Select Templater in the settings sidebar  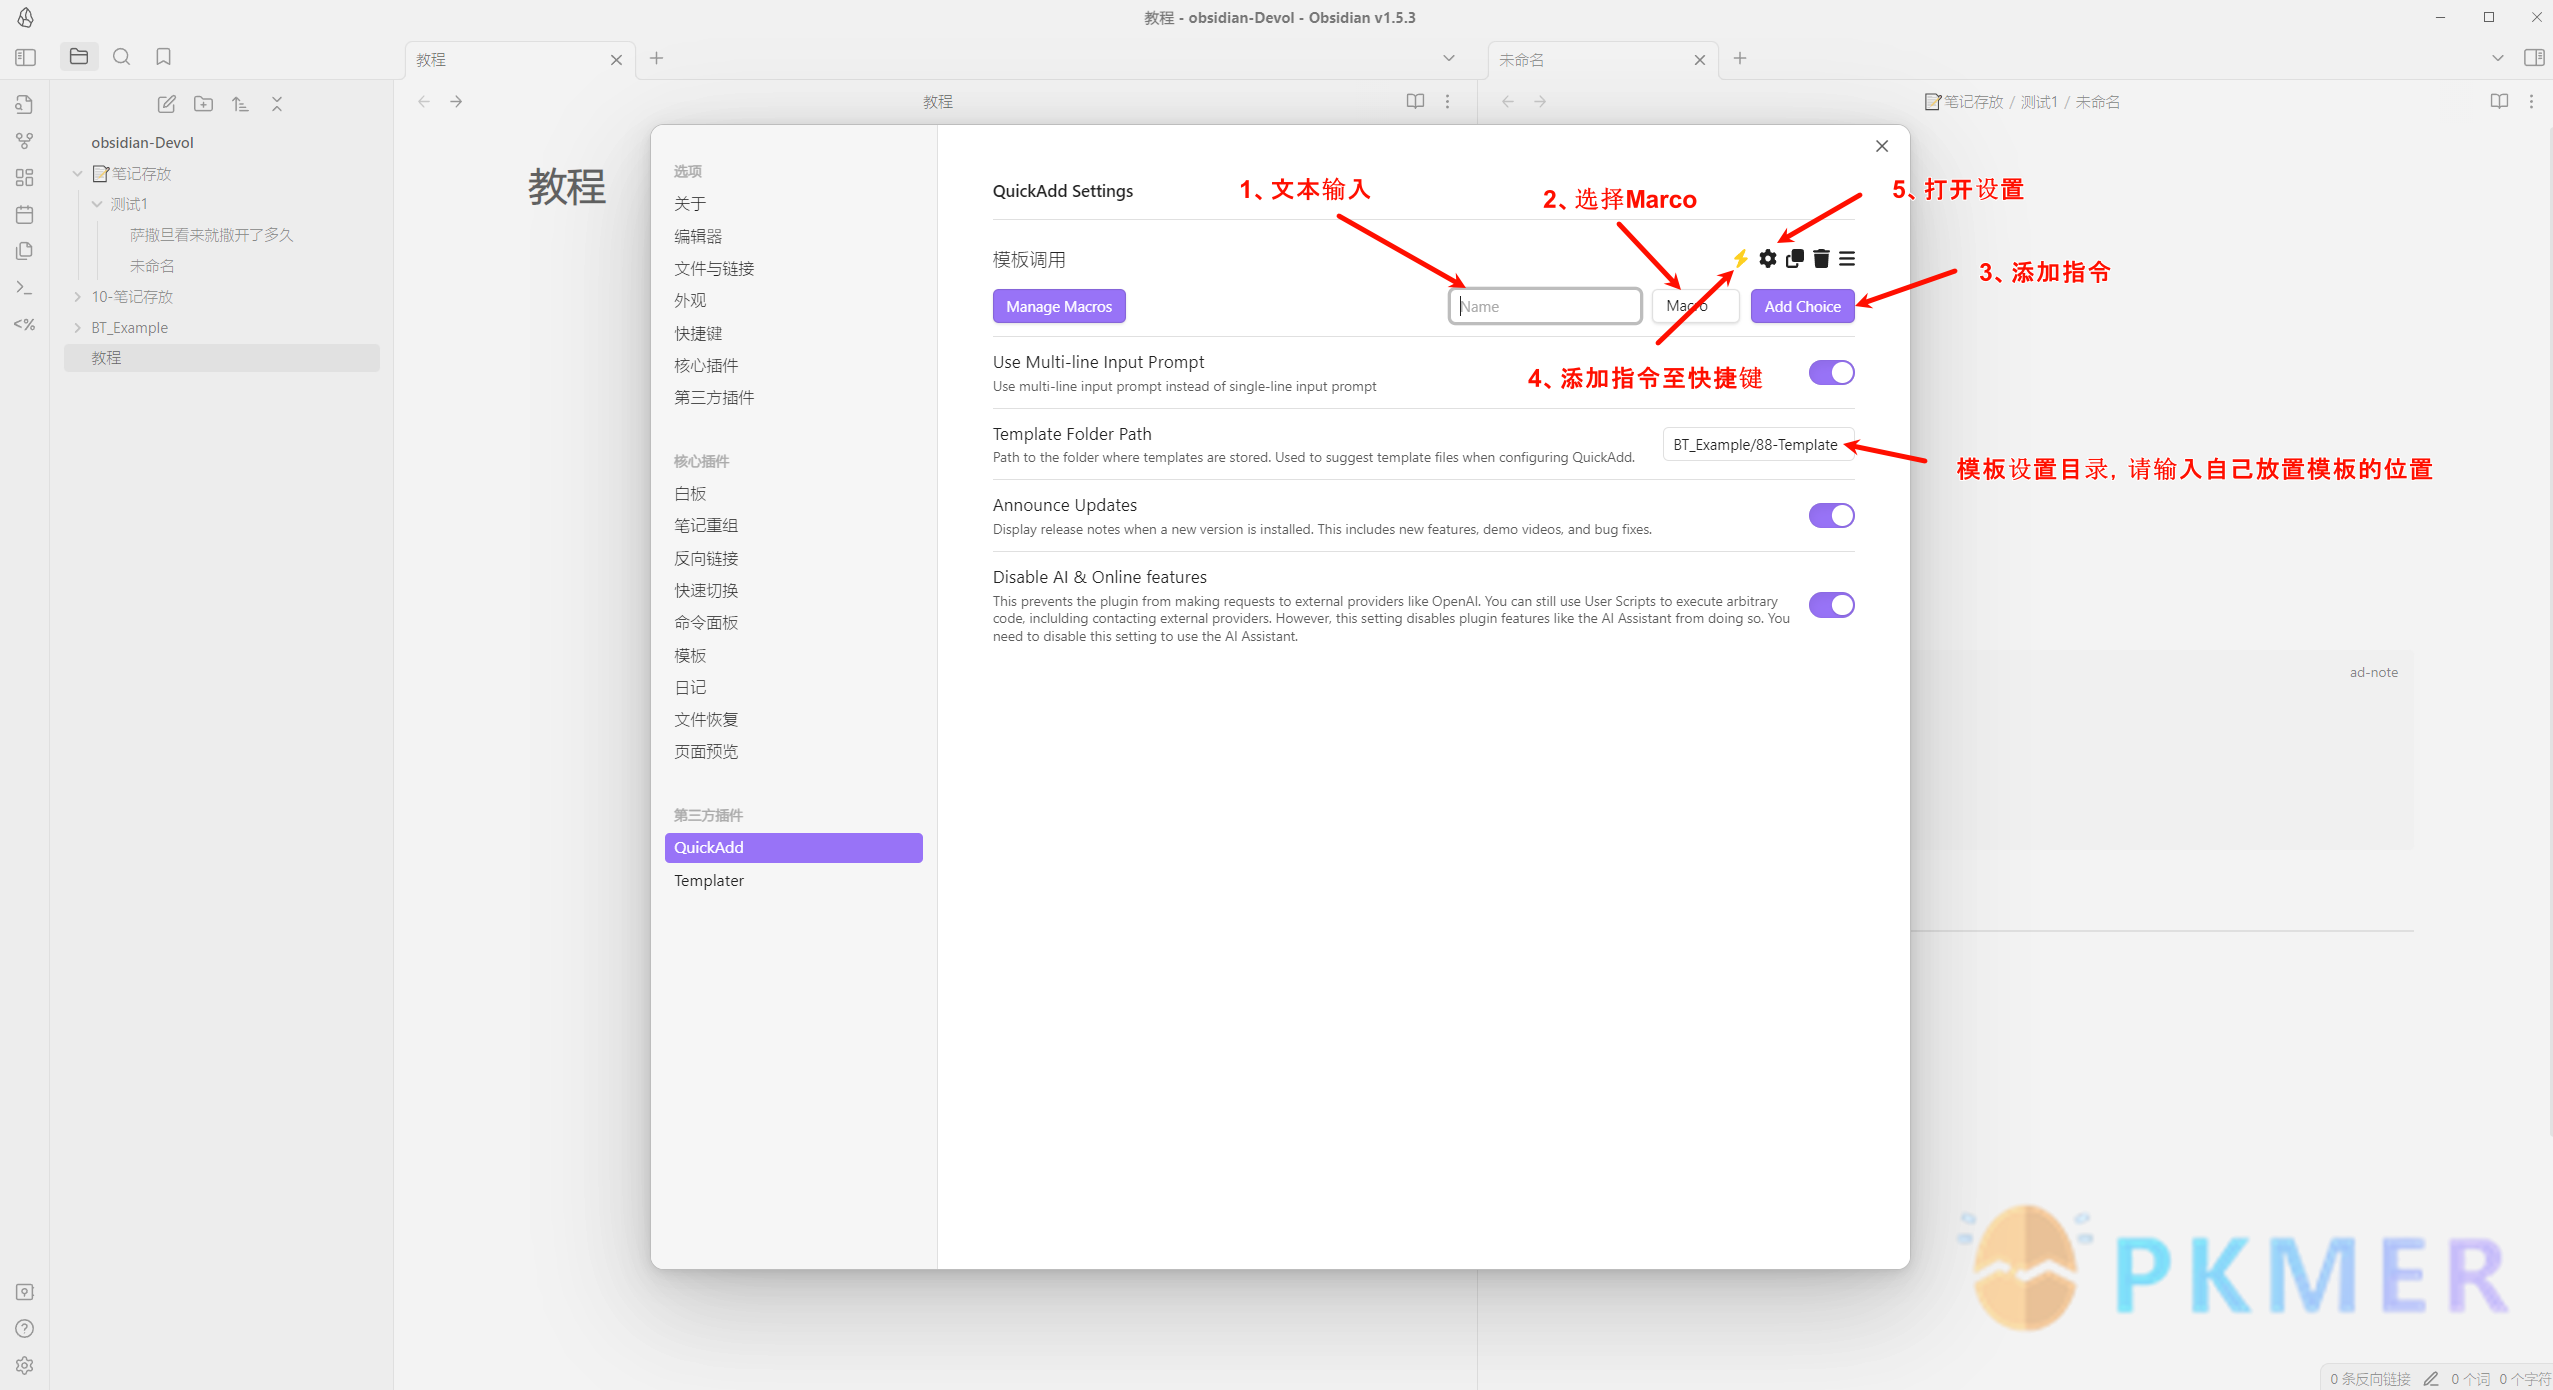pyautogui.click(x=708, y=880)
